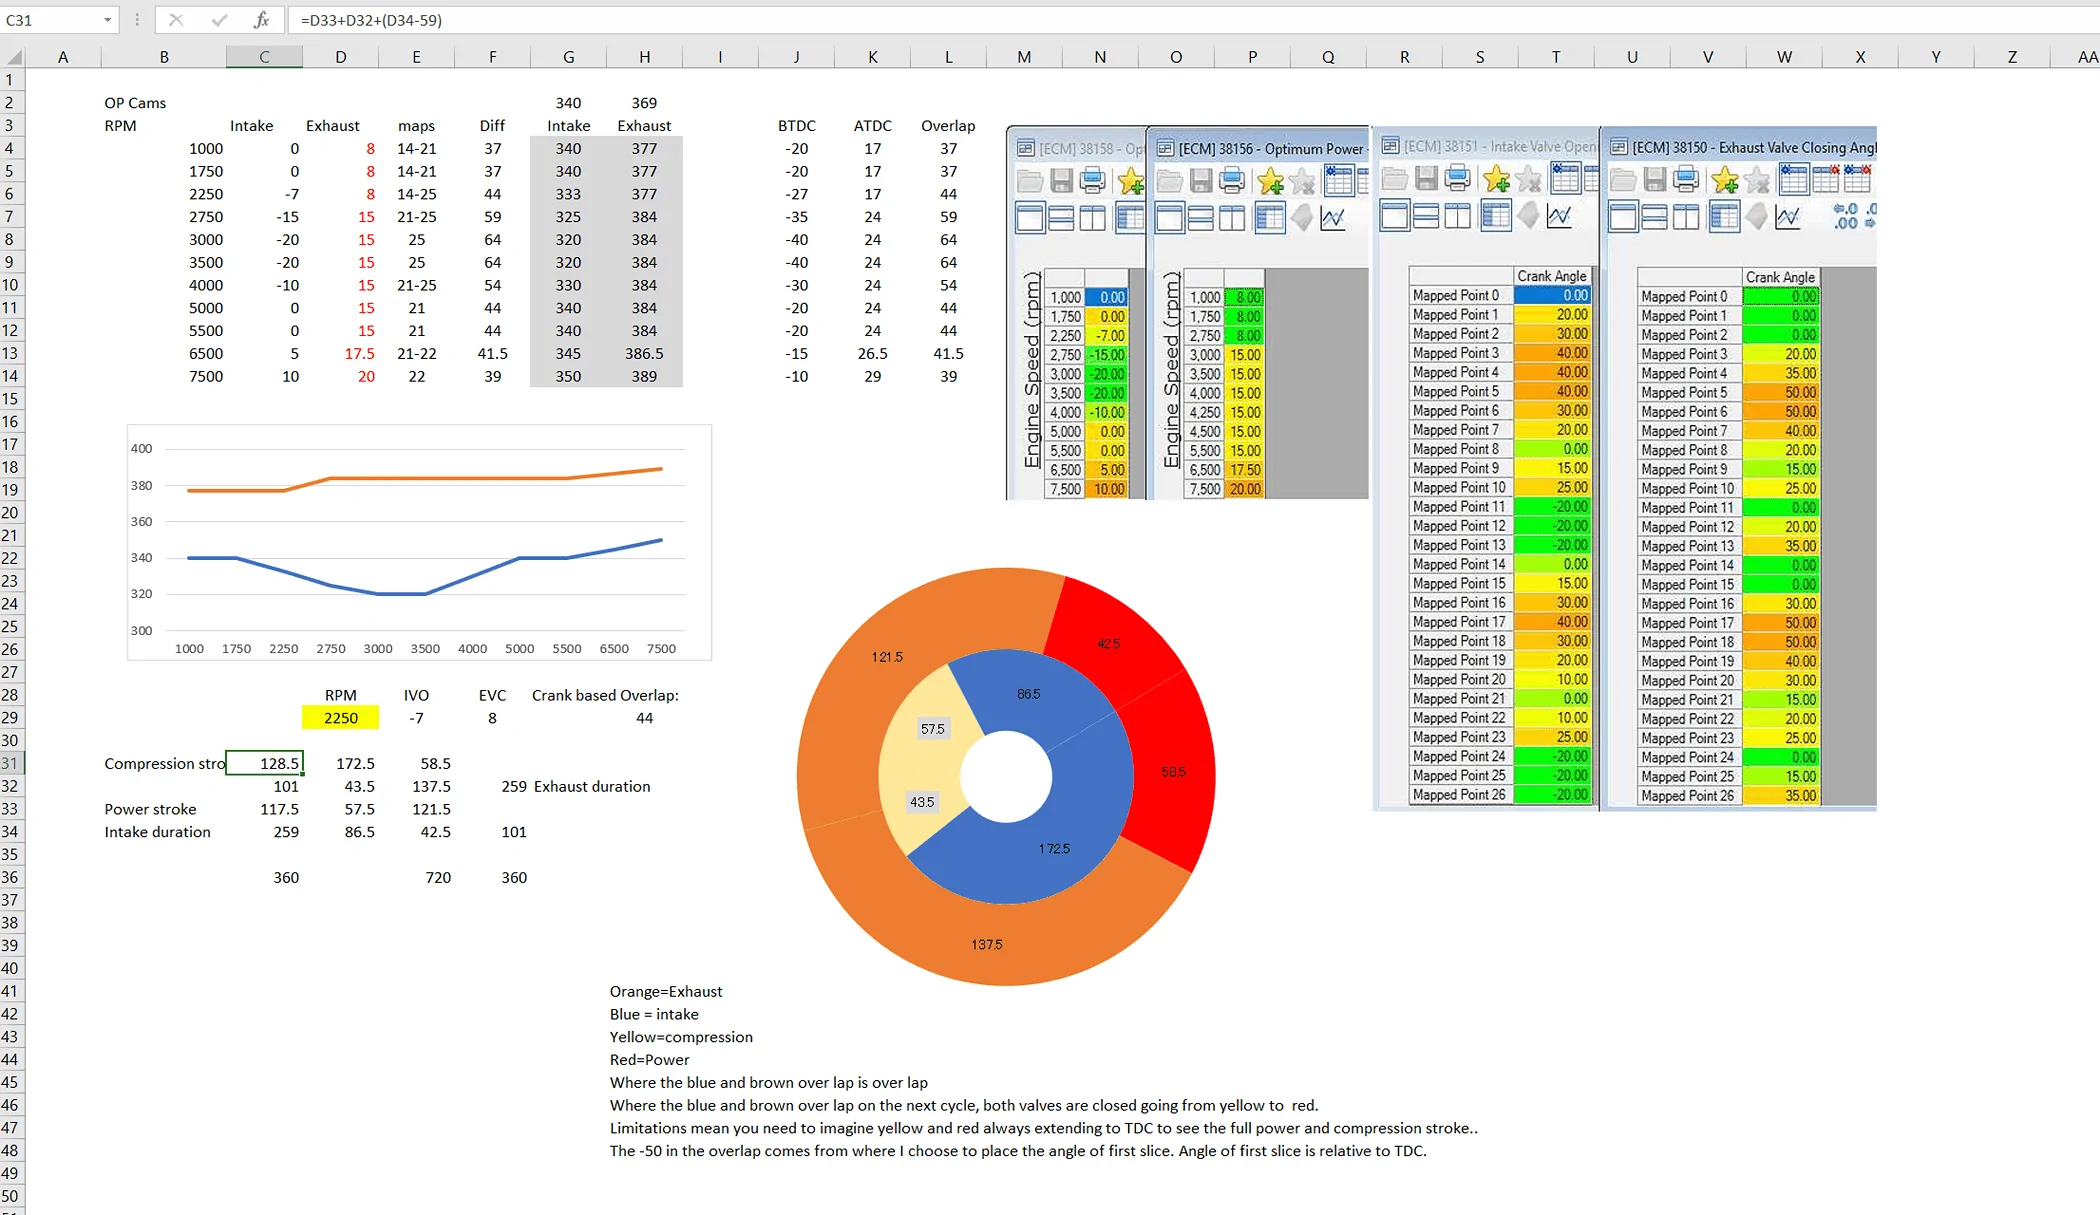Click the 'Overlap' column heading cell
This screenshot has height=1215, width=2100.
pyautogui.click(x=948, y=126)
